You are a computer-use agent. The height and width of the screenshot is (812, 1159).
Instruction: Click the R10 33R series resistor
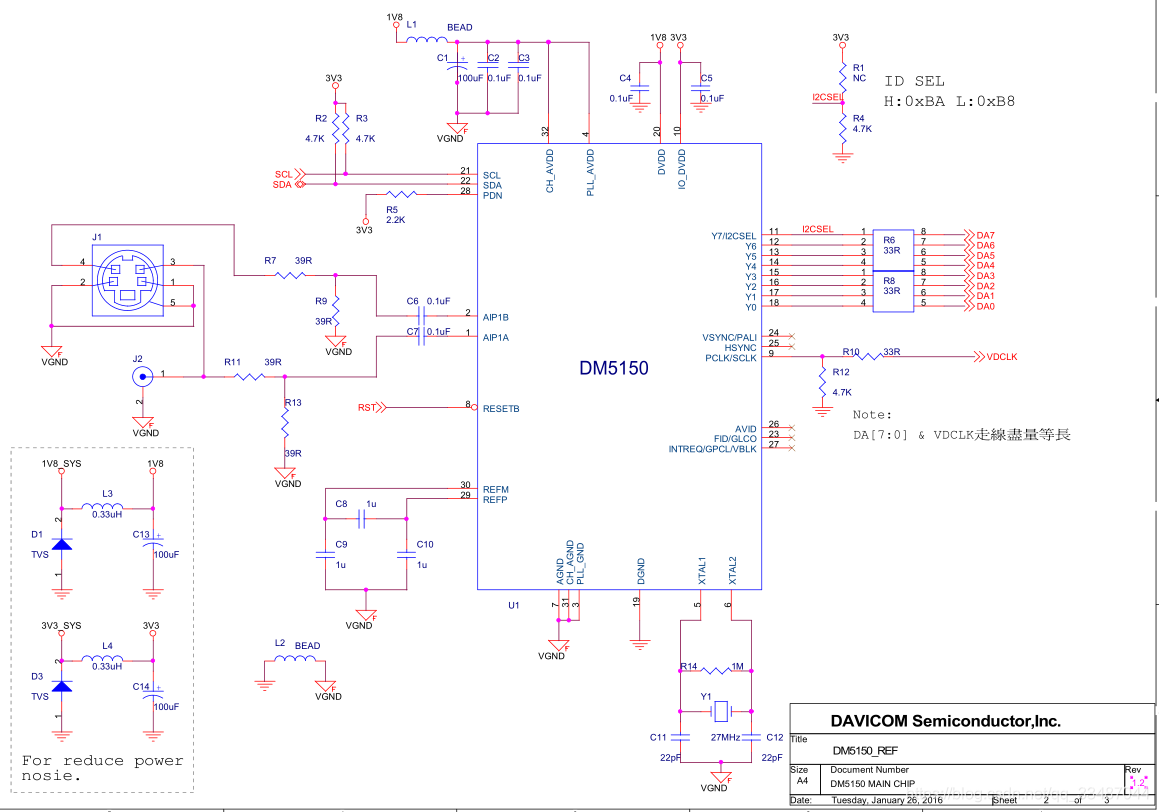pos(870,356)
